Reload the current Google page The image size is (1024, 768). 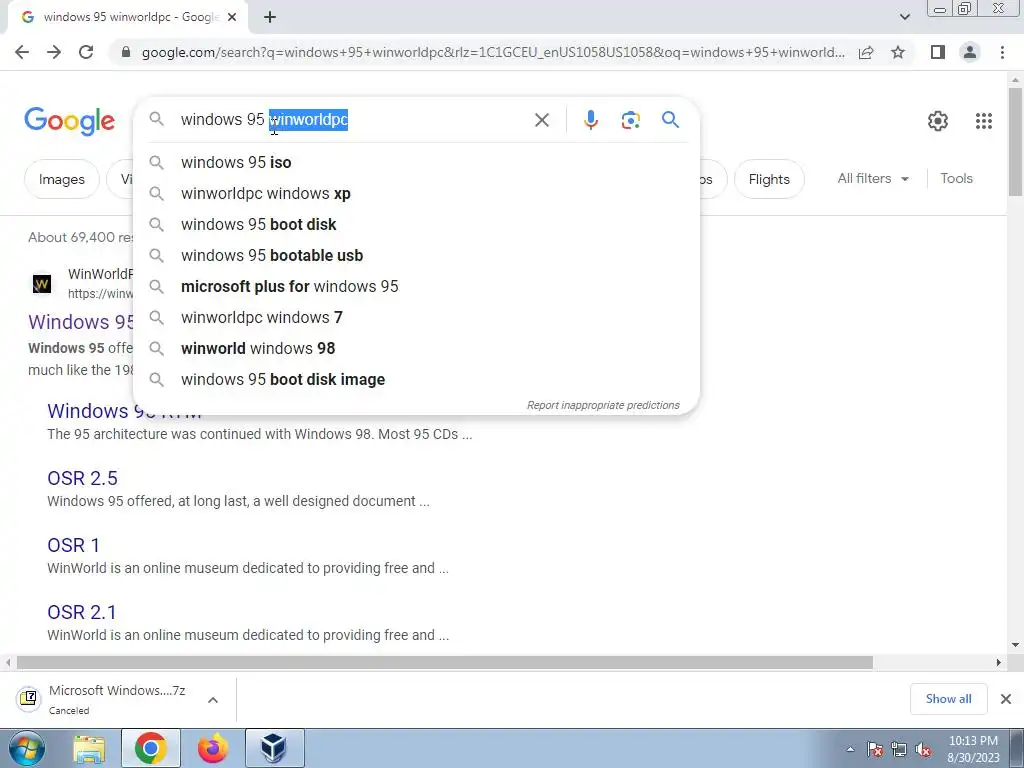click(x=86, y=52)
